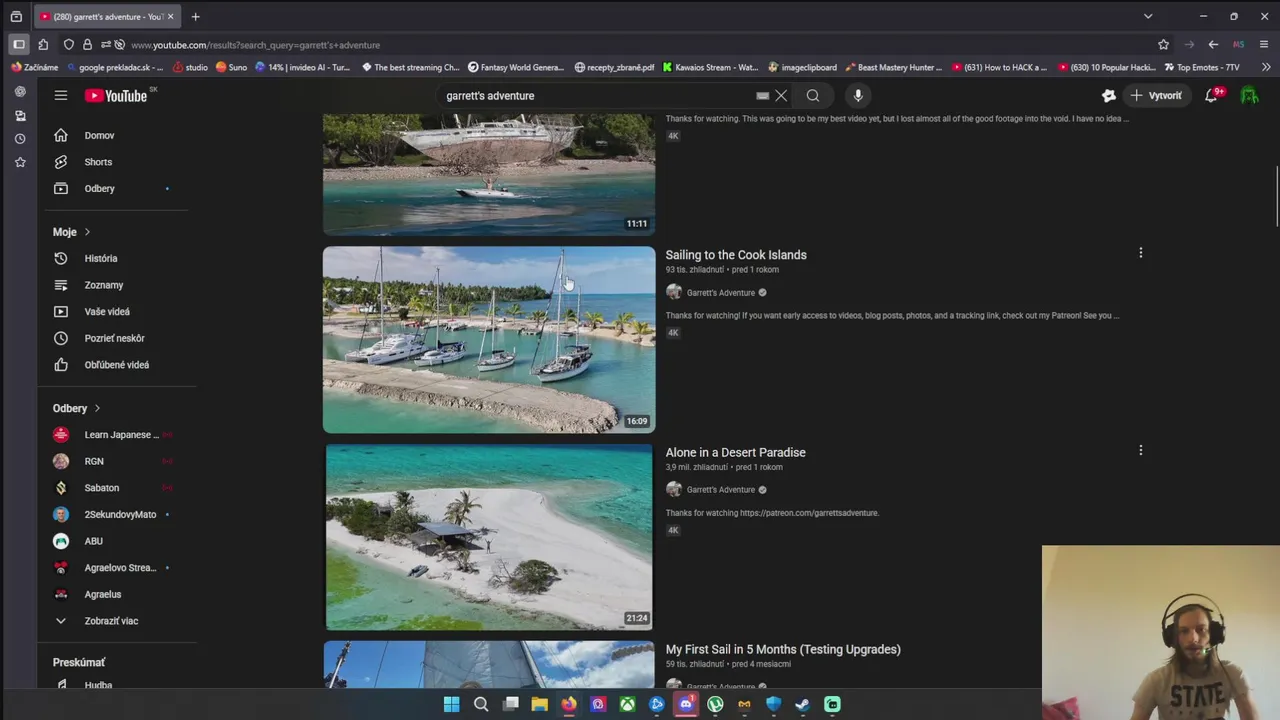Screen dimensions: 1280x720
Task: Click the Vytvoriť create button
Action: (1156, 96)
